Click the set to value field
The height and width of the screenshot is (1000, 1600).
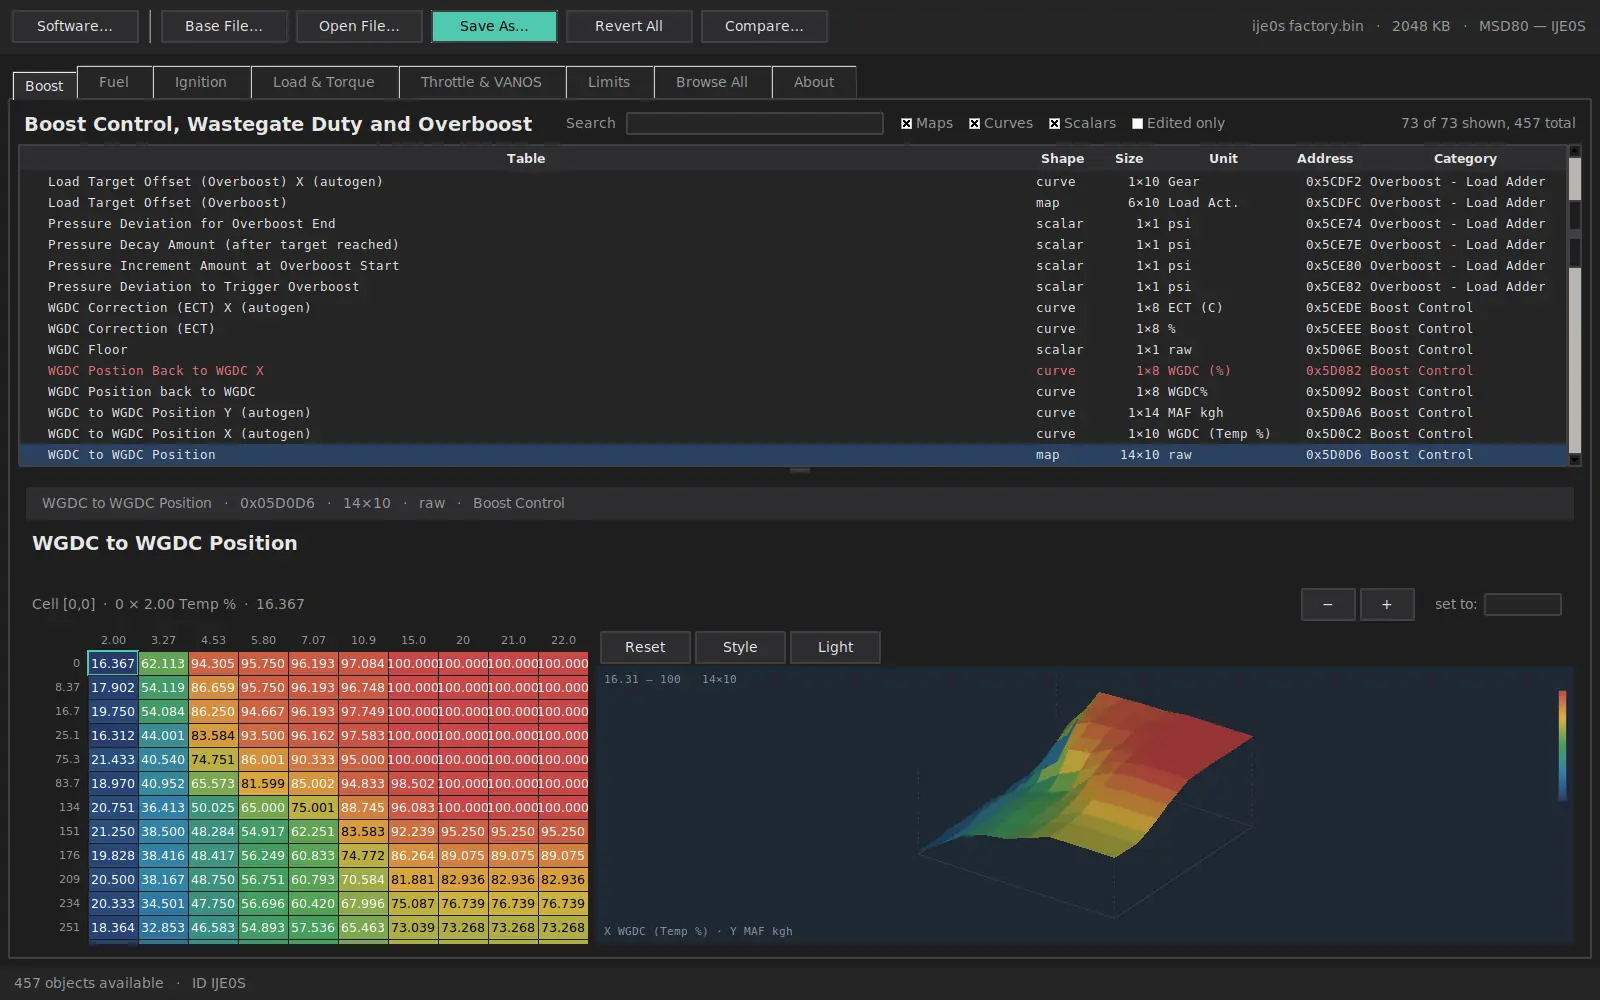pyautogui.click(x=1522, y=604)
